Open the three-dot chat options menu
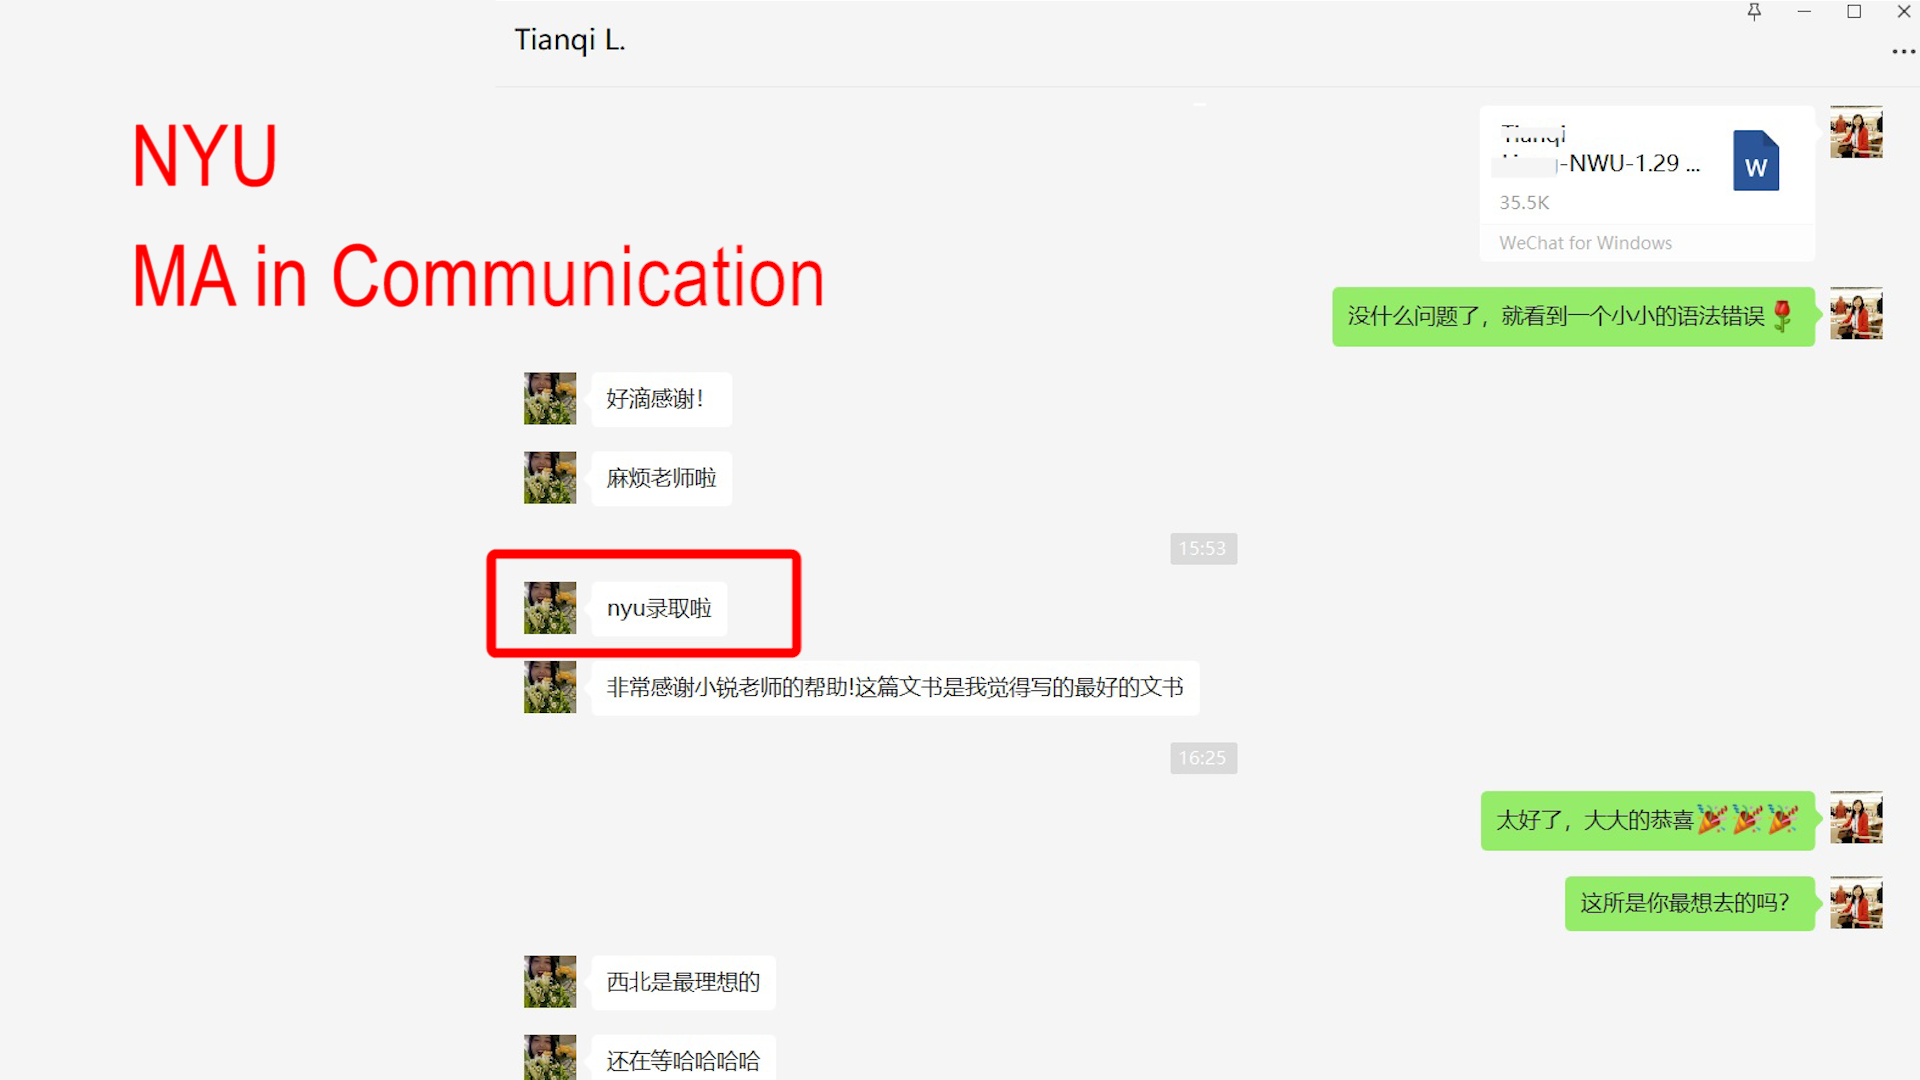This screenshot has height=1080, width=1920. point(1903,52)
